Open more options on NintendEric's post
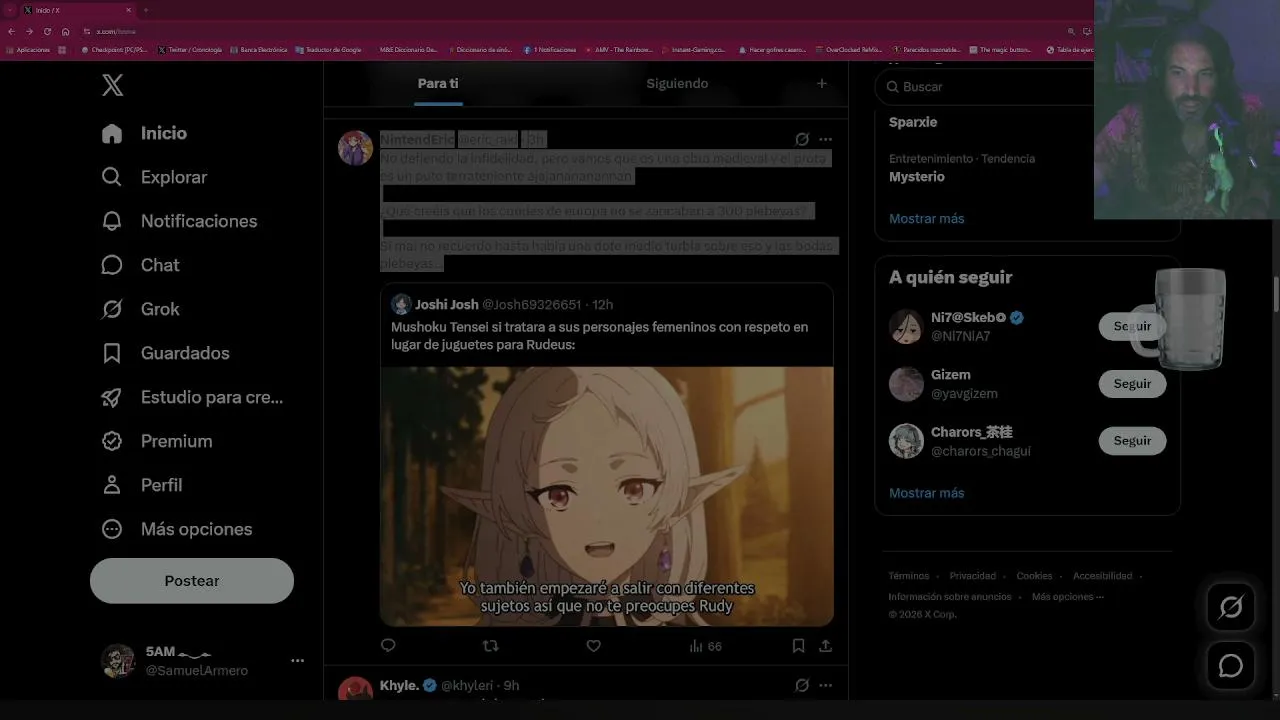 pos(825,140)
